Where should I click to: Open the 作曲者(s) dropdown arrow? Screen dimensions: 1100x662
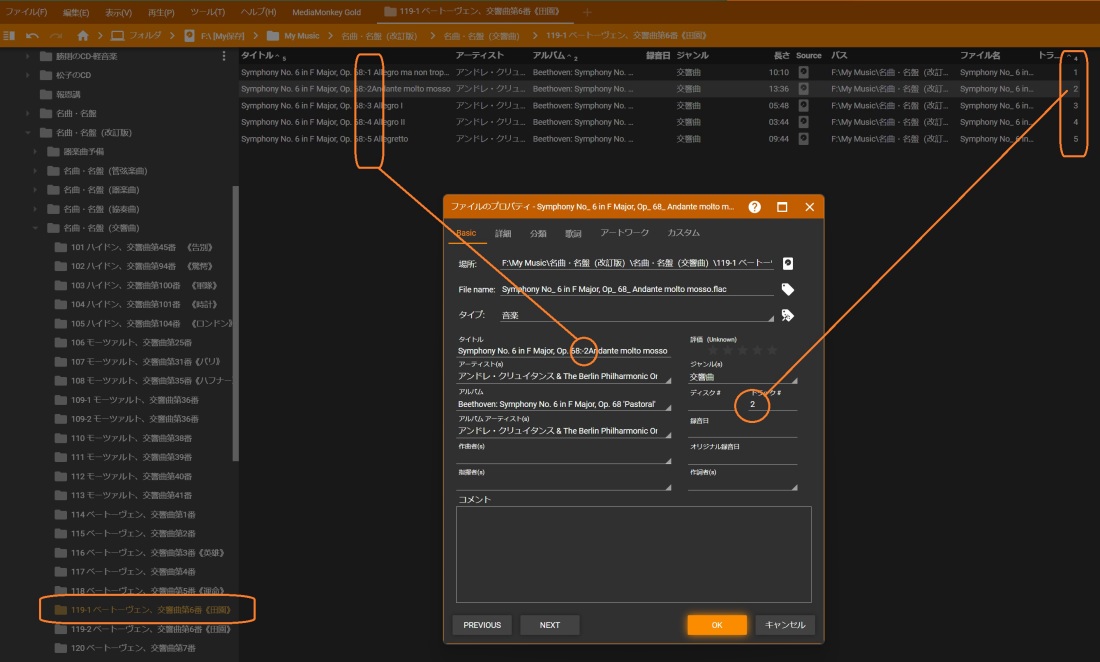pos(668,461)
